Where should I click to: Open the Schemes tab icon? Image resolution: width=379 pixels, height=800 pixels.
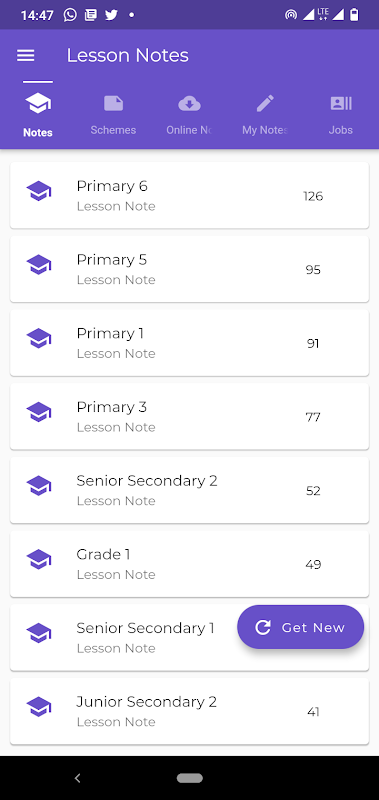(x=113, y=104)
